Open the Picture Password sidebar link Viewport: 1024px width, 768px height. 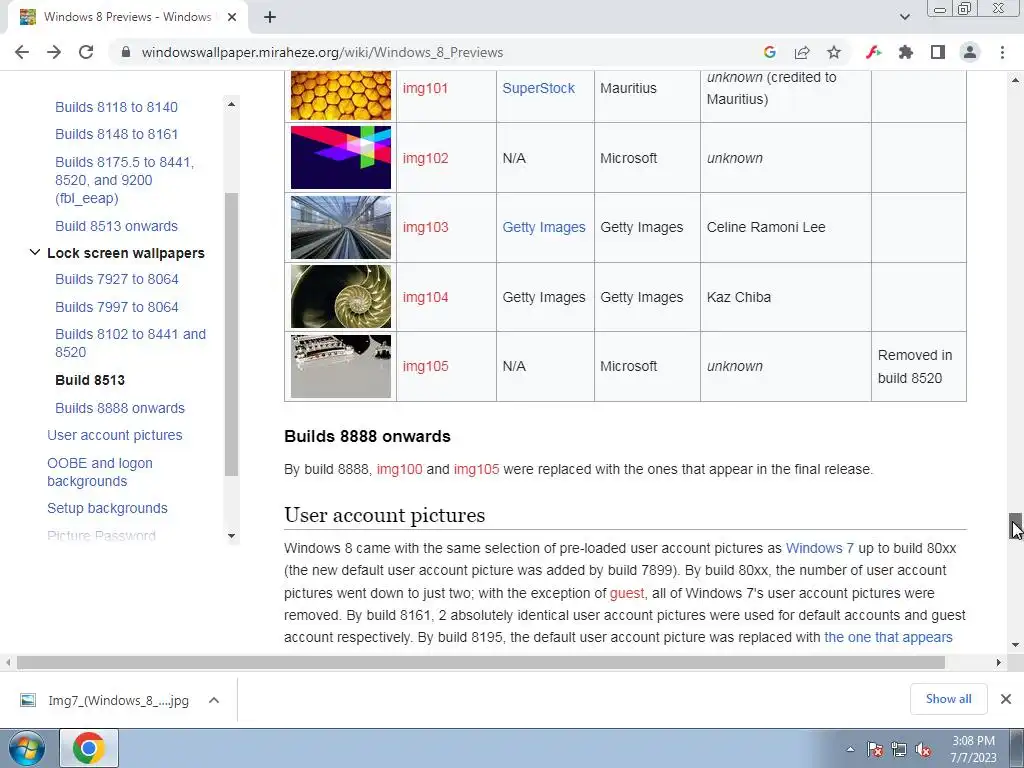101,536
